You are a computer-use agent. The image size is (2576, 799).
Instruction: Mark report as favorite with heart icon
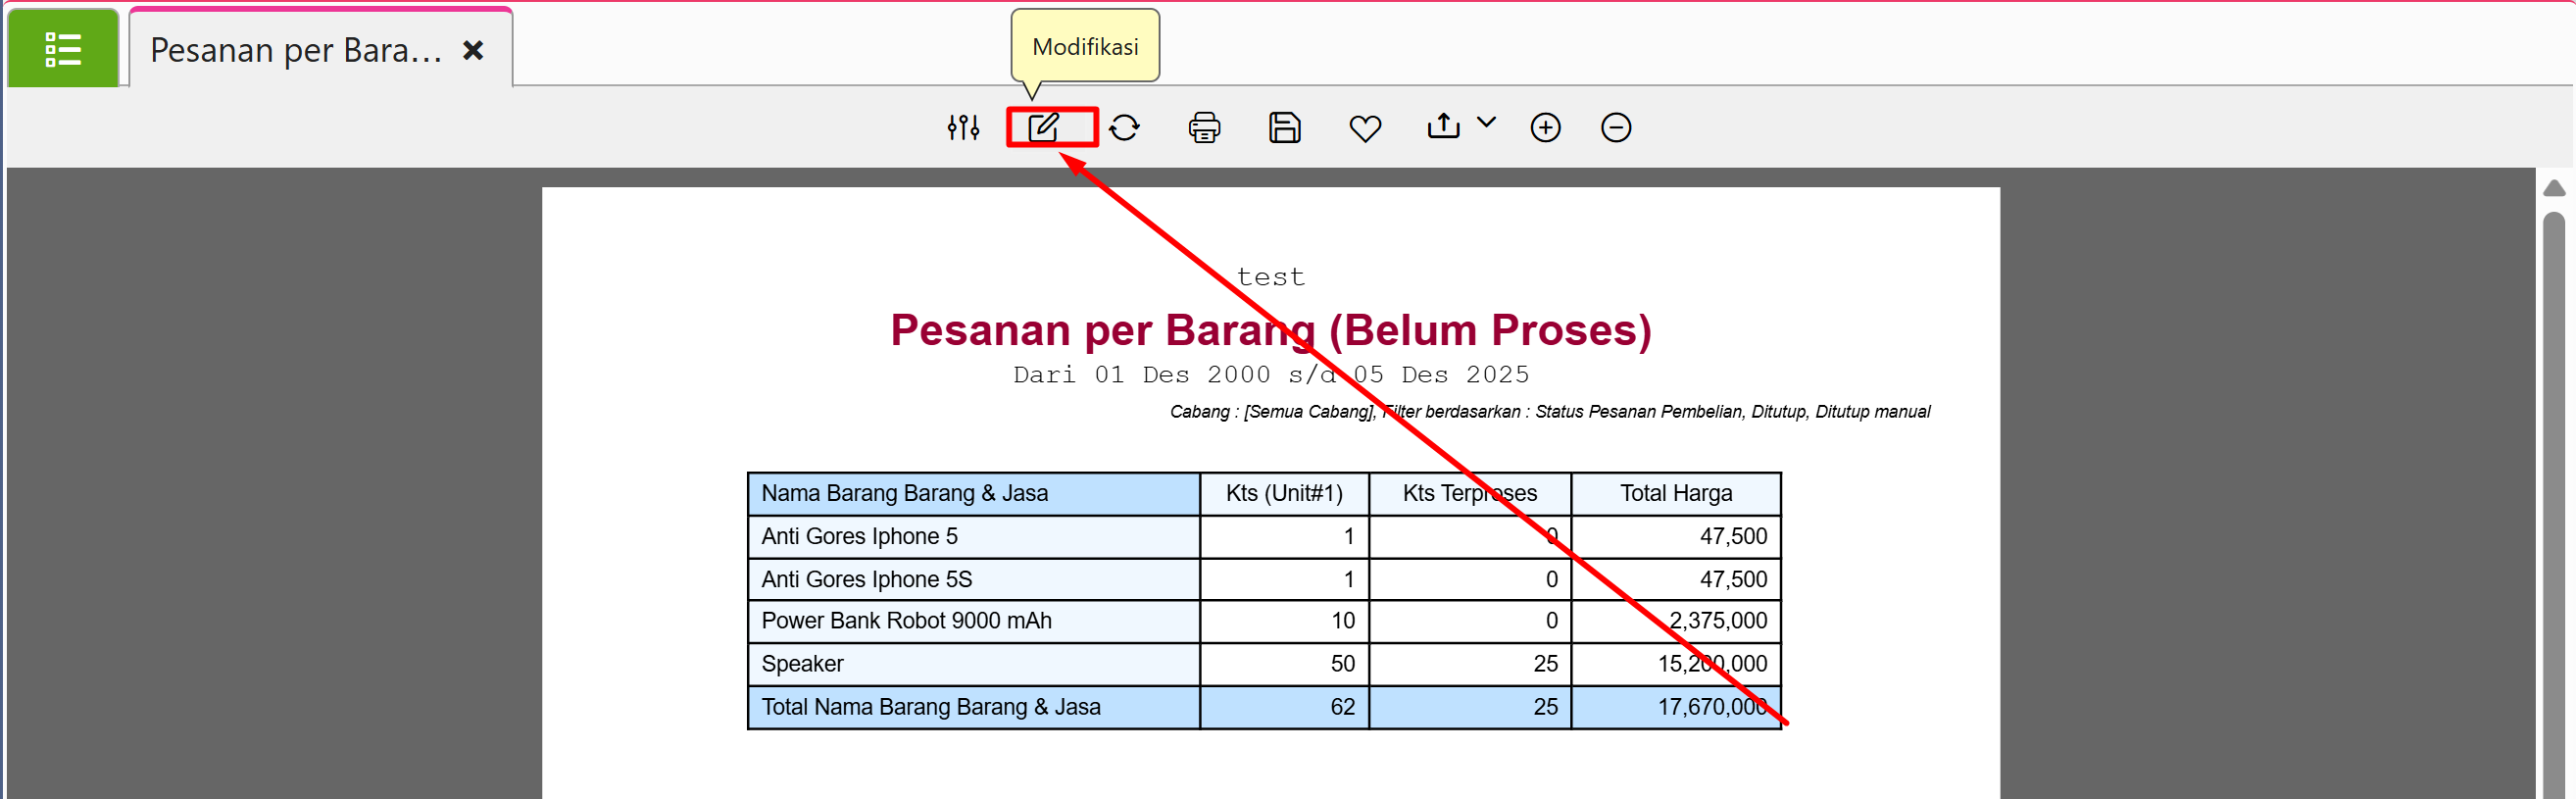1365,128
